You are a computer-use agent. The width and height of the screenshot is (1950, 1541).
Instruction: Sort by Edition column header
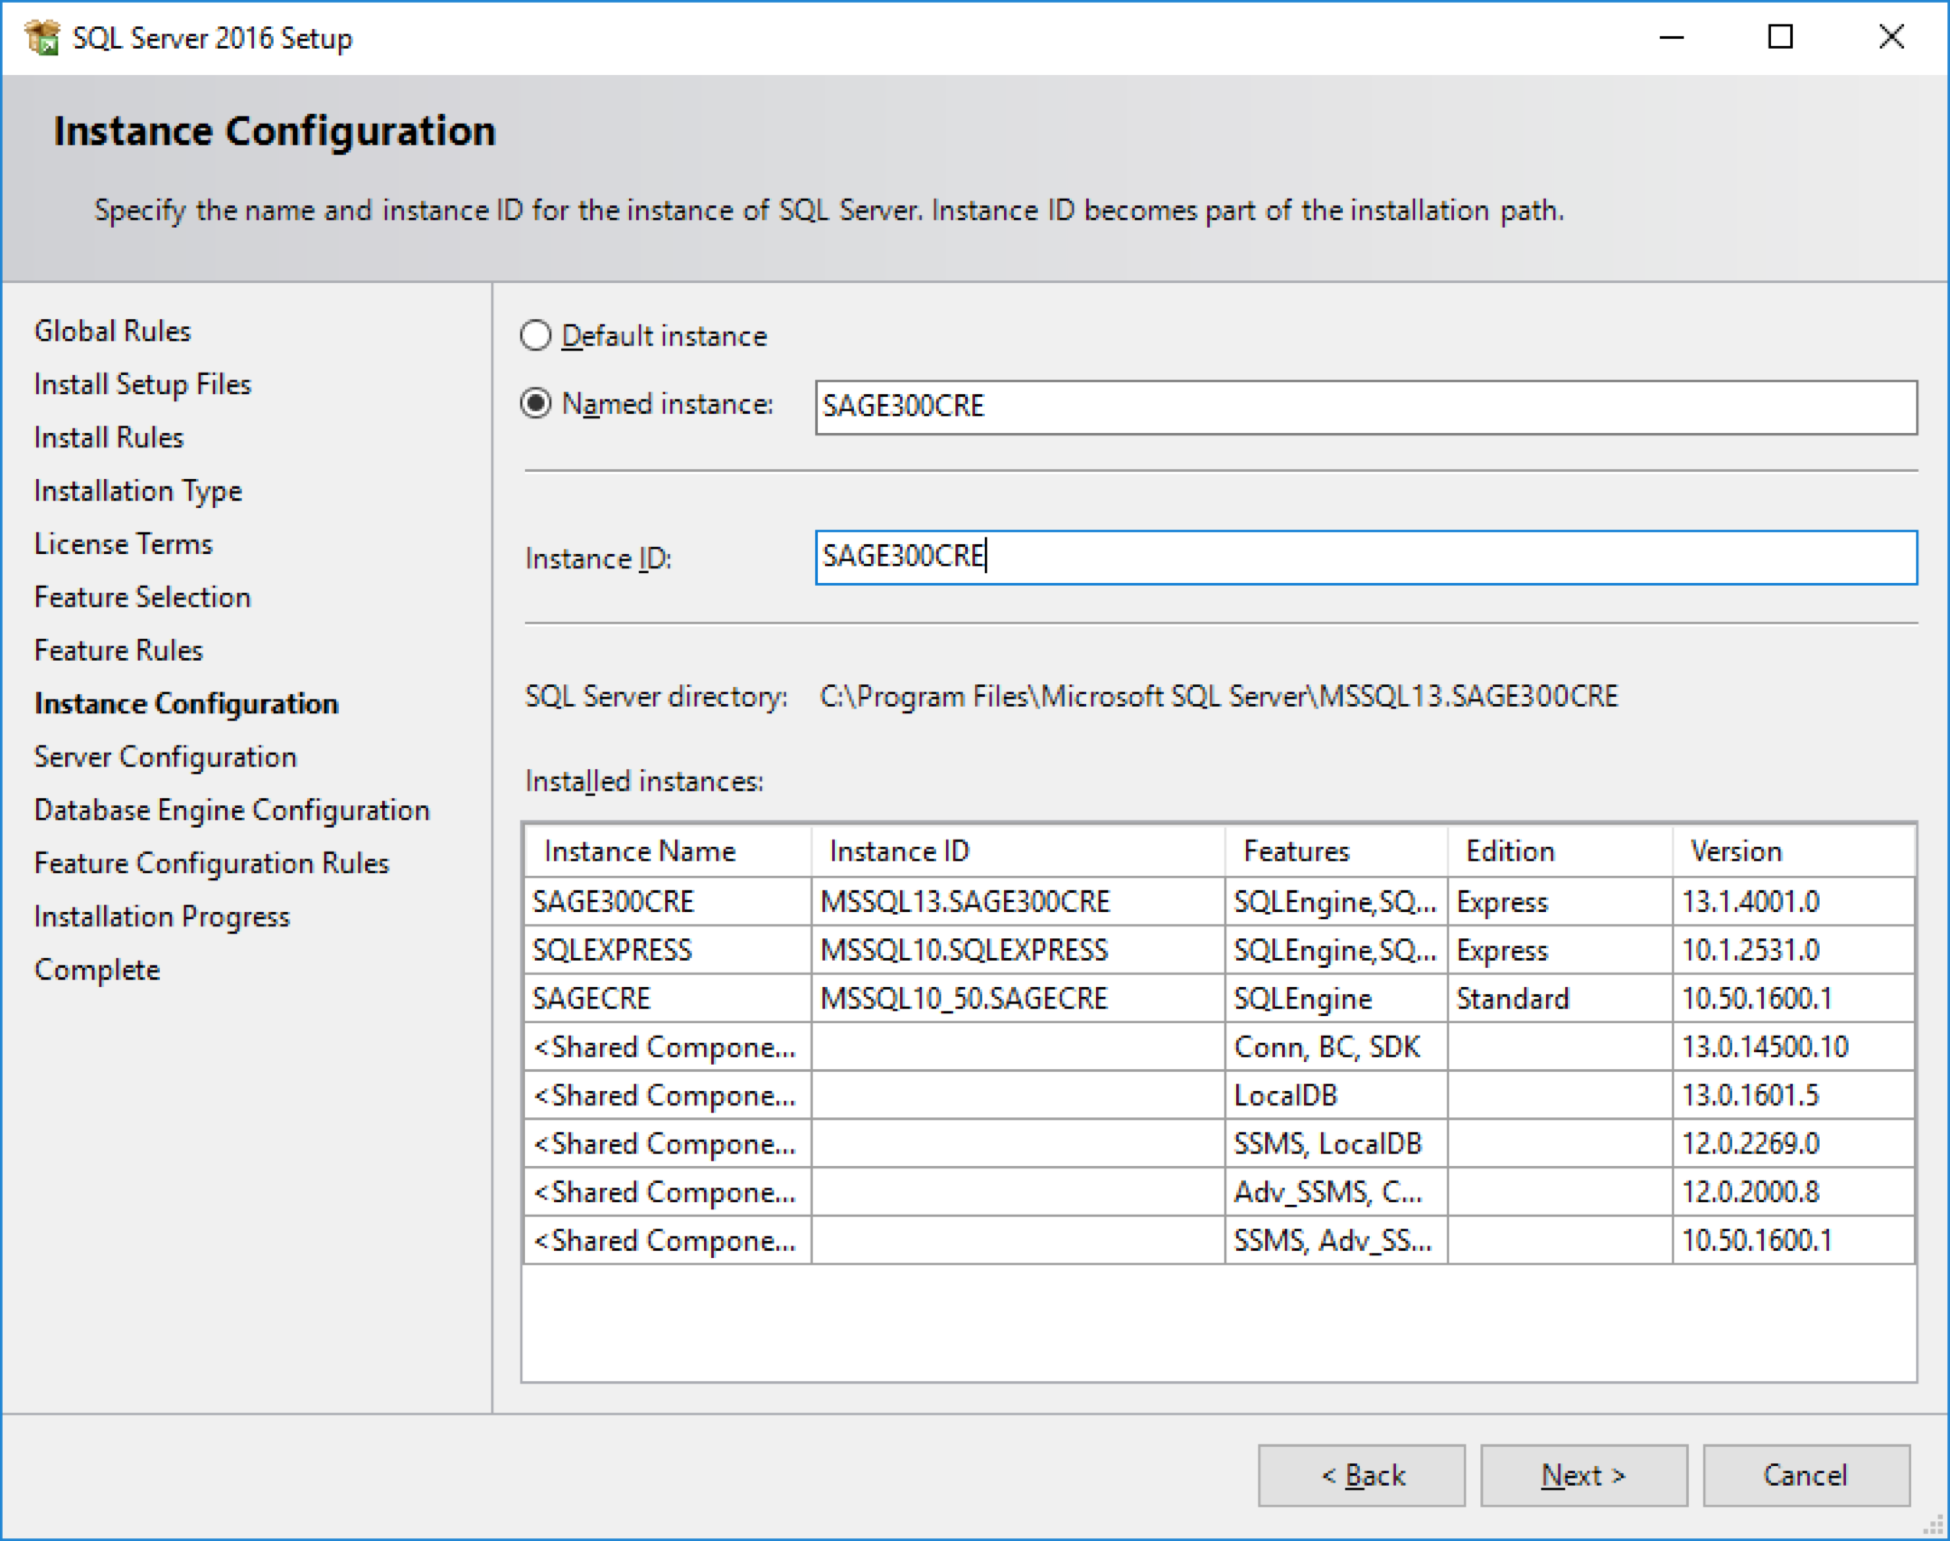pos(1560,851)
